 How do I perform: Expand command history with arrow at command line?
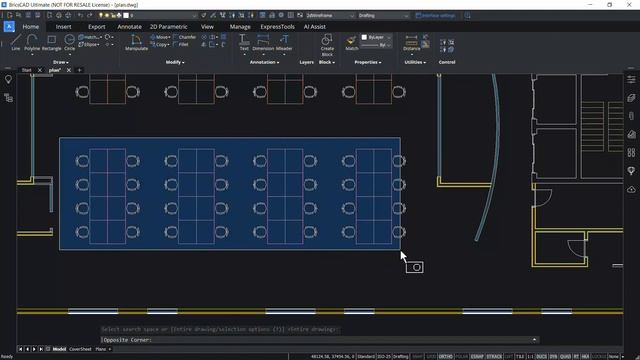(x=534, y=340)
